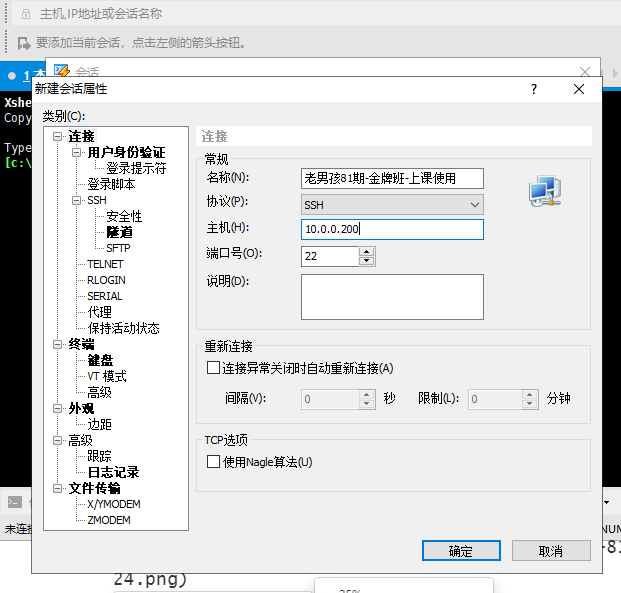621x593 pixels.
Task: Increase the 端口号 value with up arrow
Action: [x=367, y=252]
